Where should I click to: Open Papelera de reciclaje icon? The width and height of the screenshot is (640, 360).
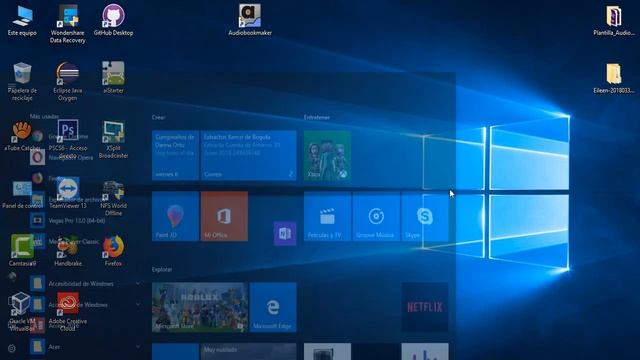tap(22, 82)
